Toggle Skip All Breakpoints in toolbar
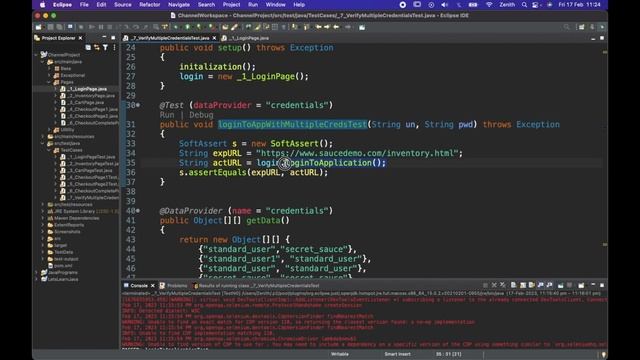The width and height of the screenshot is (640, 360). pos(81,27)
